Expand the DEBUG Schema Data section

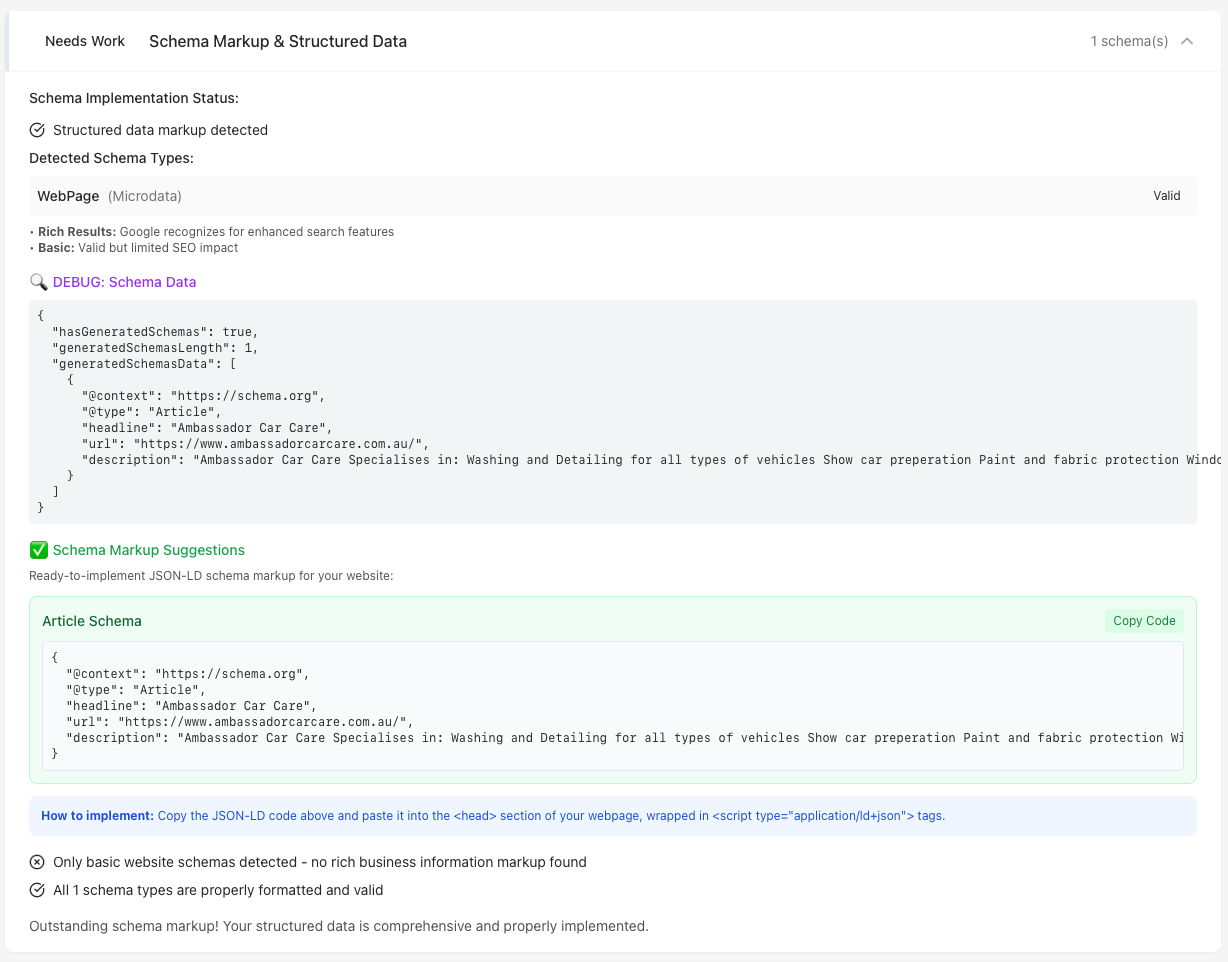(124, 282)
